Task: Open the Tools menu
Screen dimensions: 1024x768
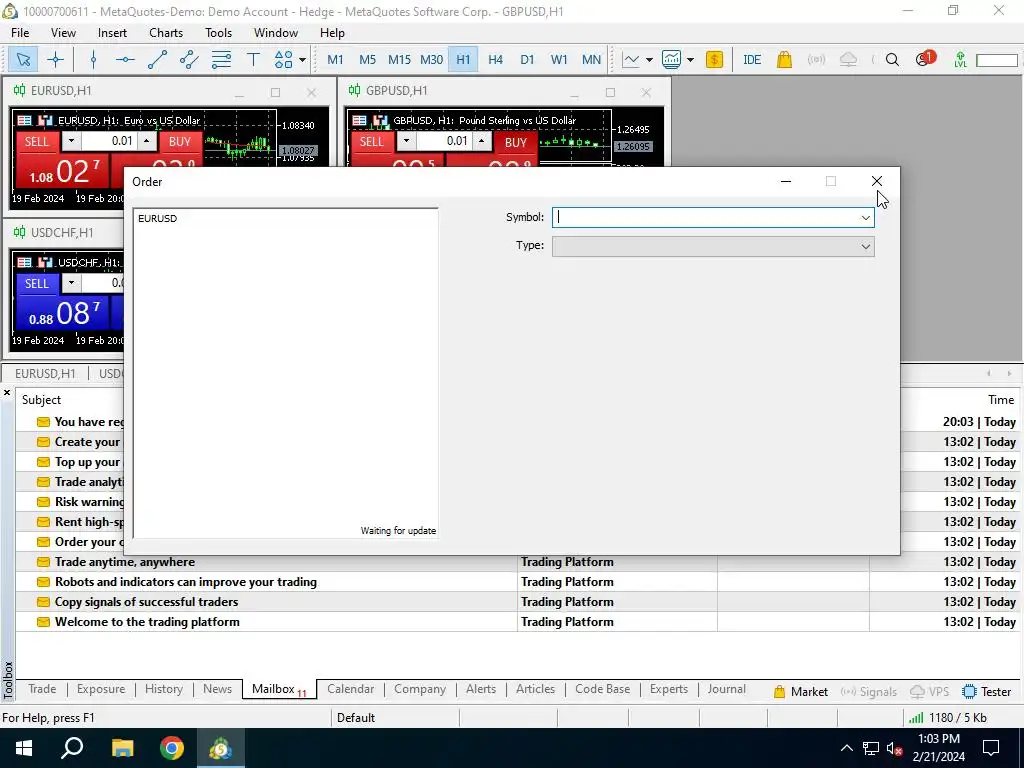Action: (x=218, y=33)
